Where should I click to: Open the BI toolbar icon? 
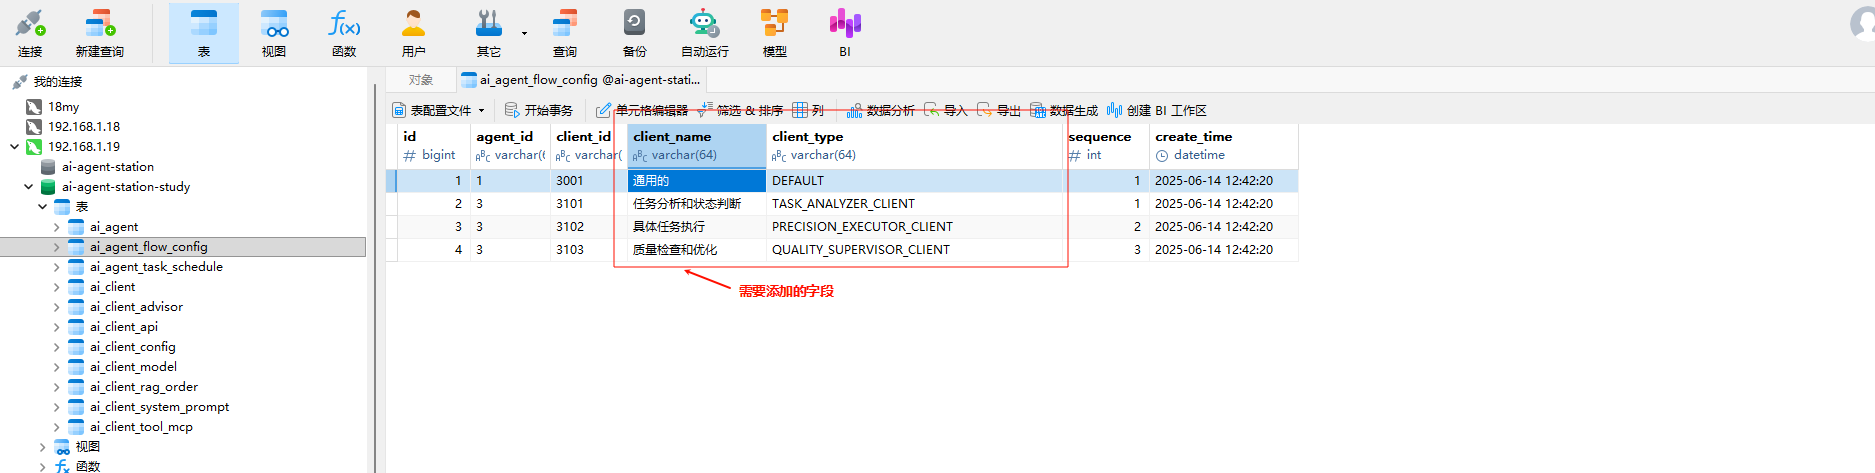(x=844, y=33)
